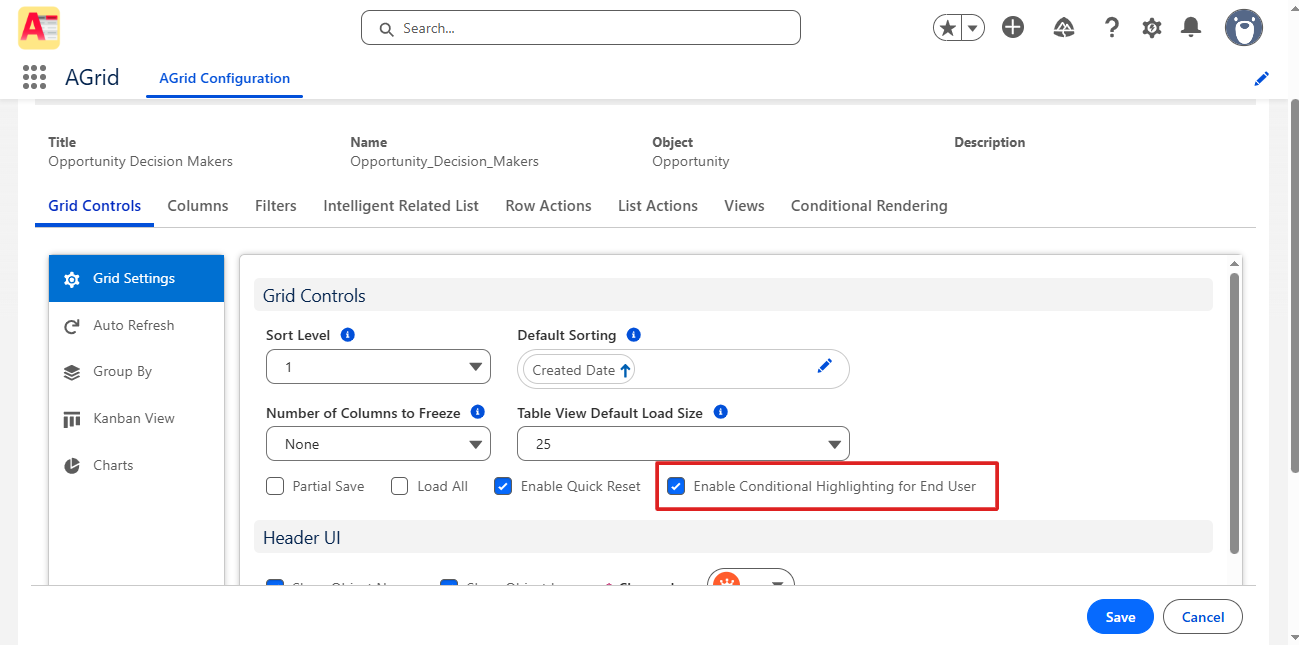Click Default Sorting info icon

pyautogui.click(x=633, y=335)
